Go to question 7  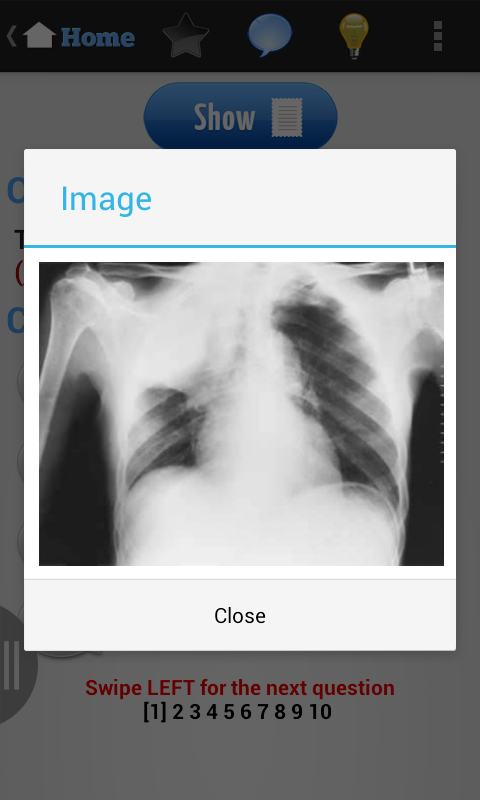pos(263,712)
